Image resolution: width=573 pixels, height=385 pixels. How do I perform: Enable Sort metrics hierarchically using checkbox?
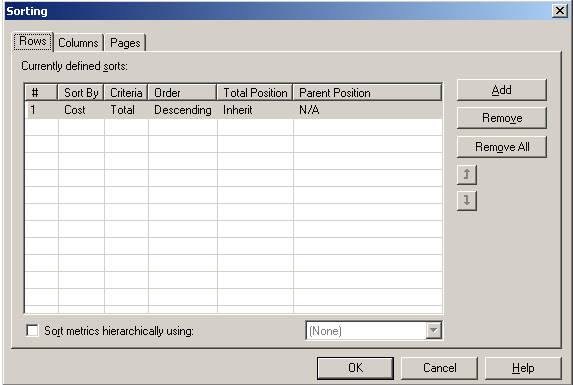[x=32, y=331]
